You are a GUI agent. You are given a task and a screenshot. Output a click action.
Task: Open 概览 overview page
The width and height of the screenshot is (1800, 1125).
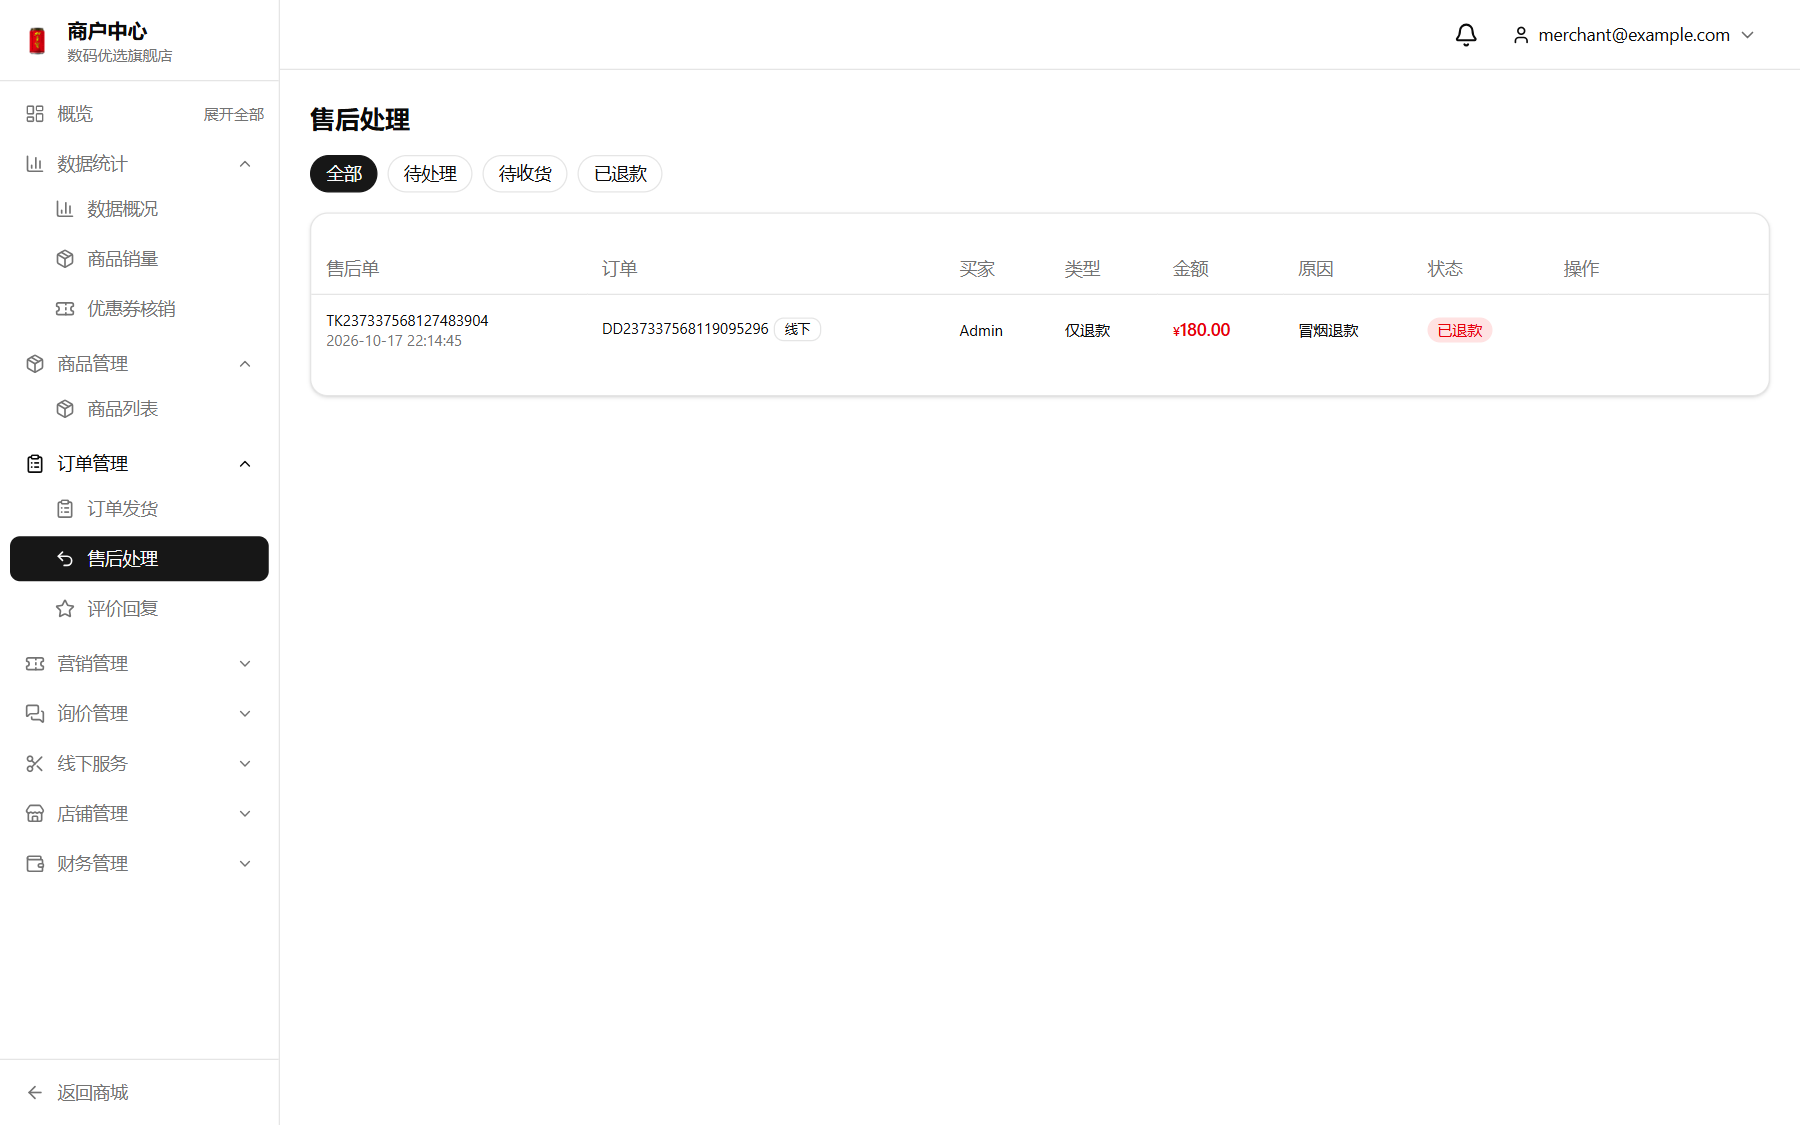(75, 114)
